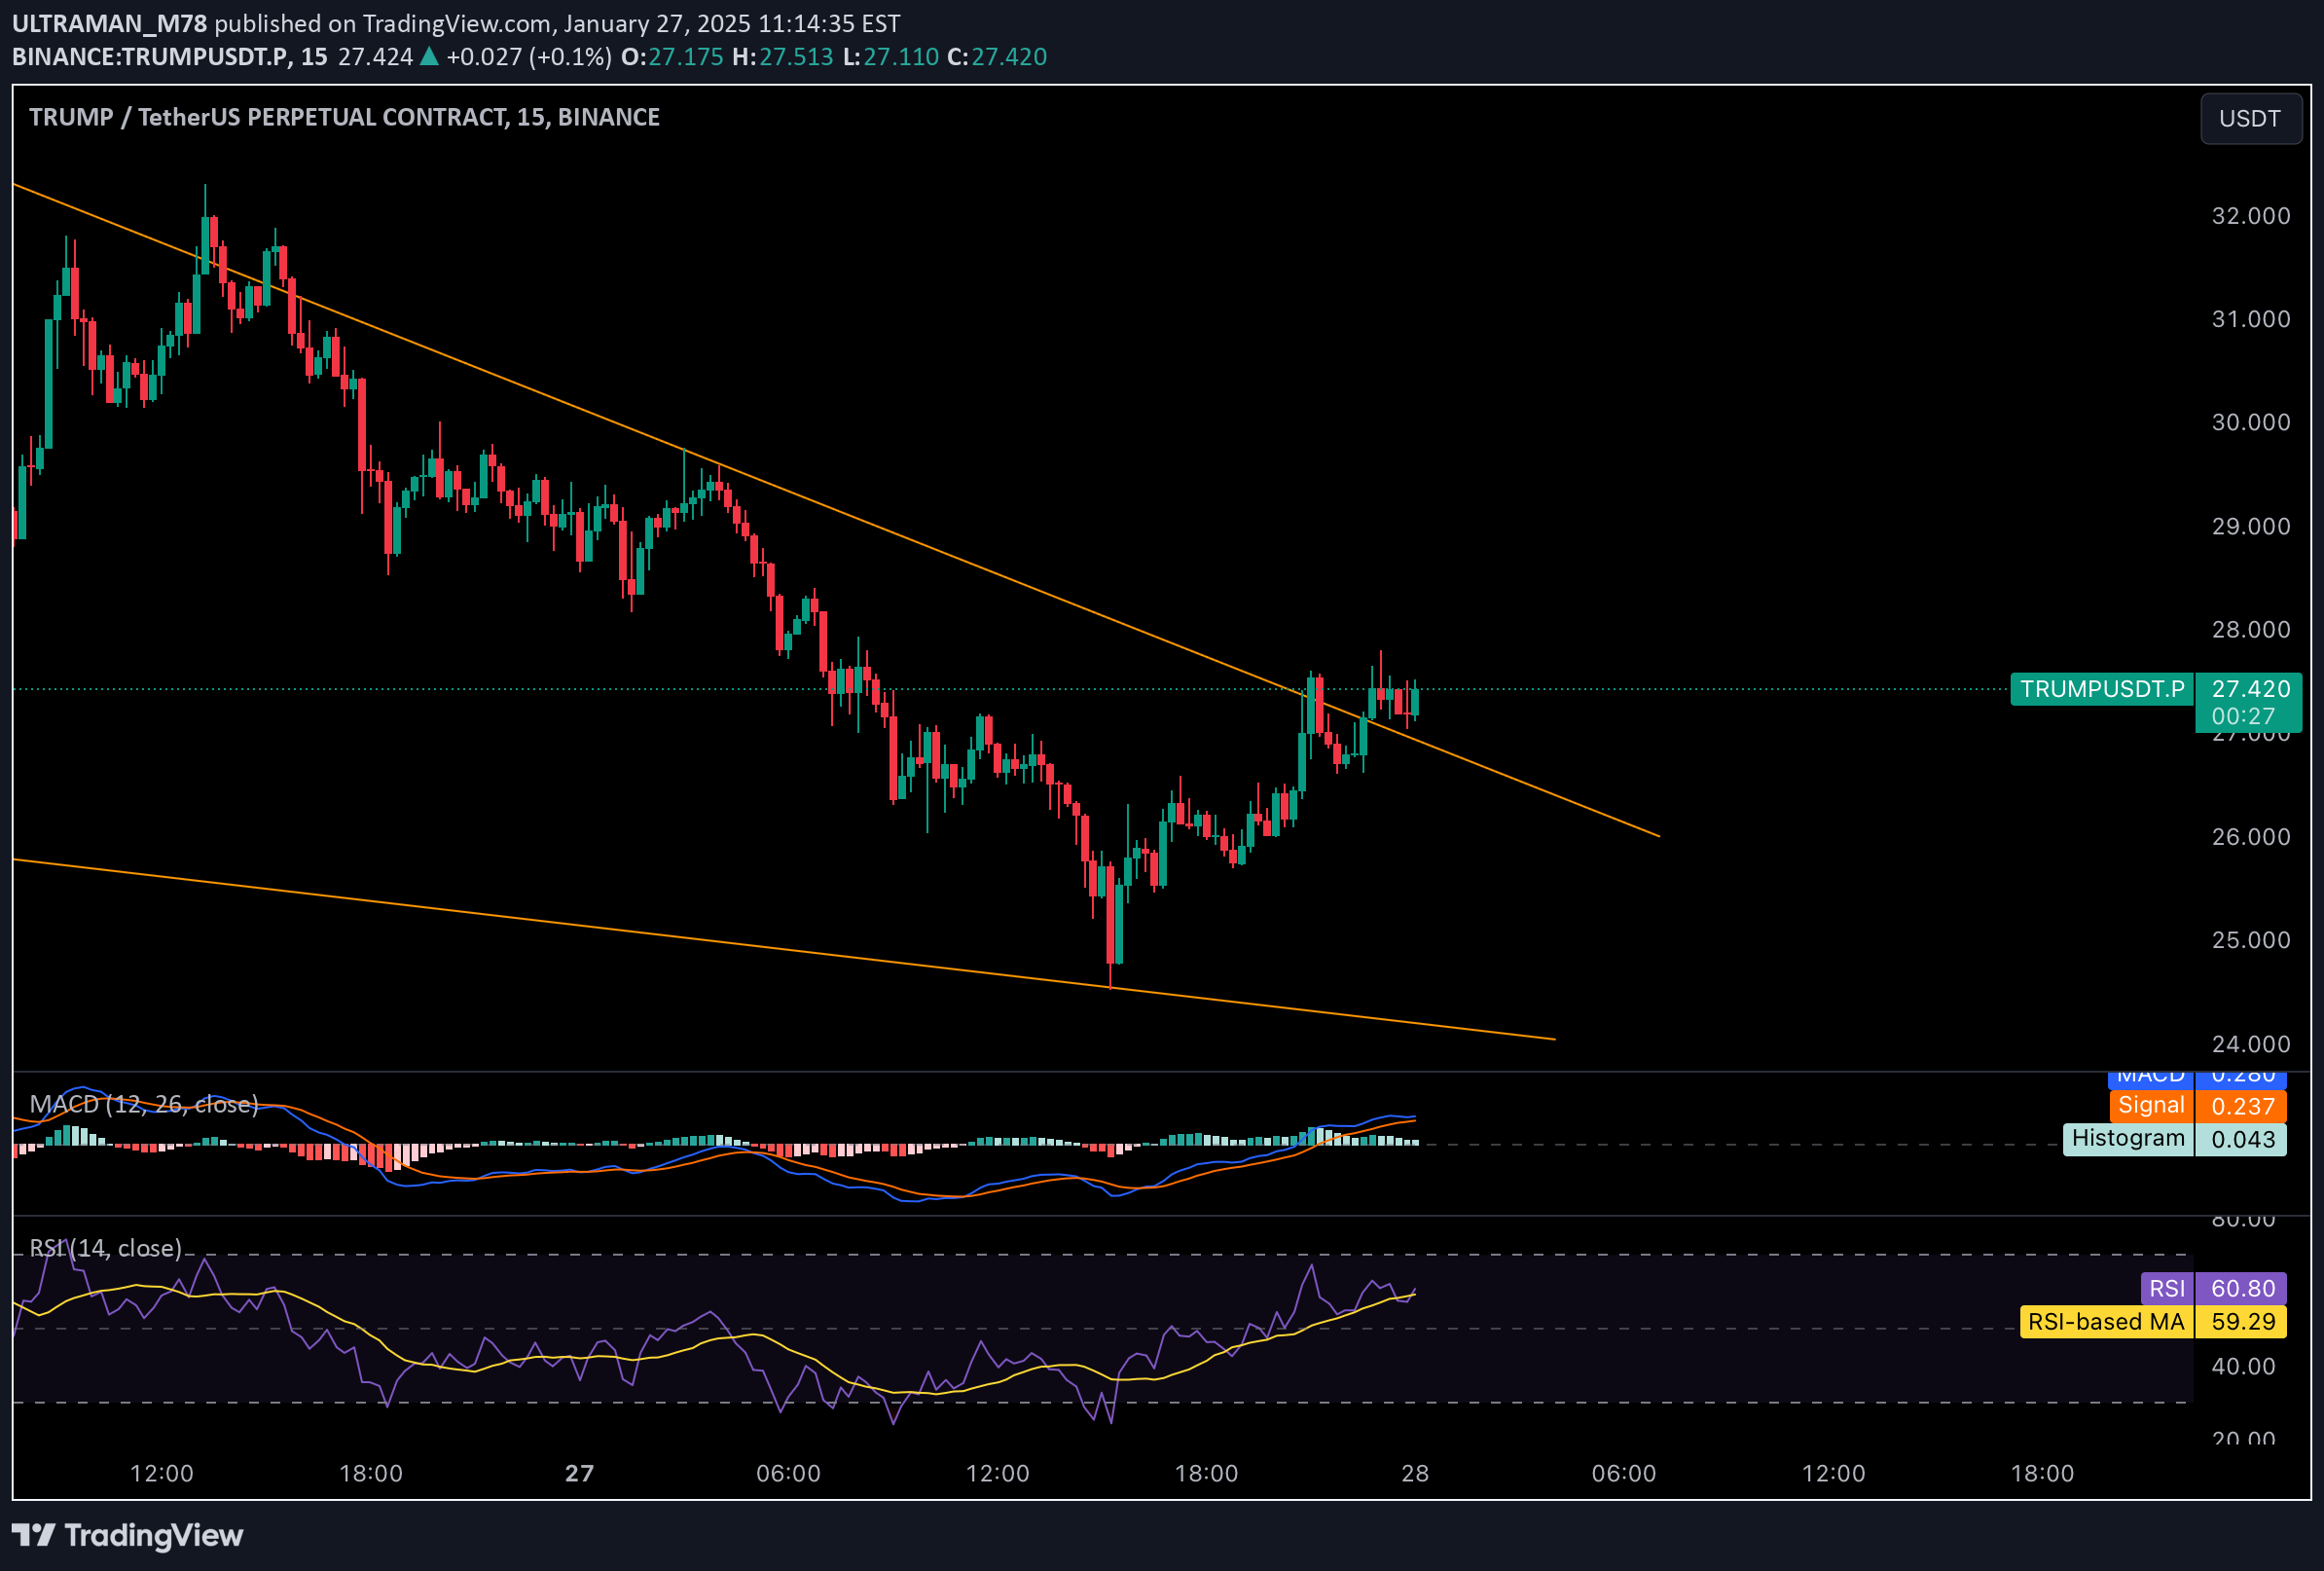The image size is (2324, 1571).
Task: Click the 25.000 price axis label
Action: (2250, 940)
